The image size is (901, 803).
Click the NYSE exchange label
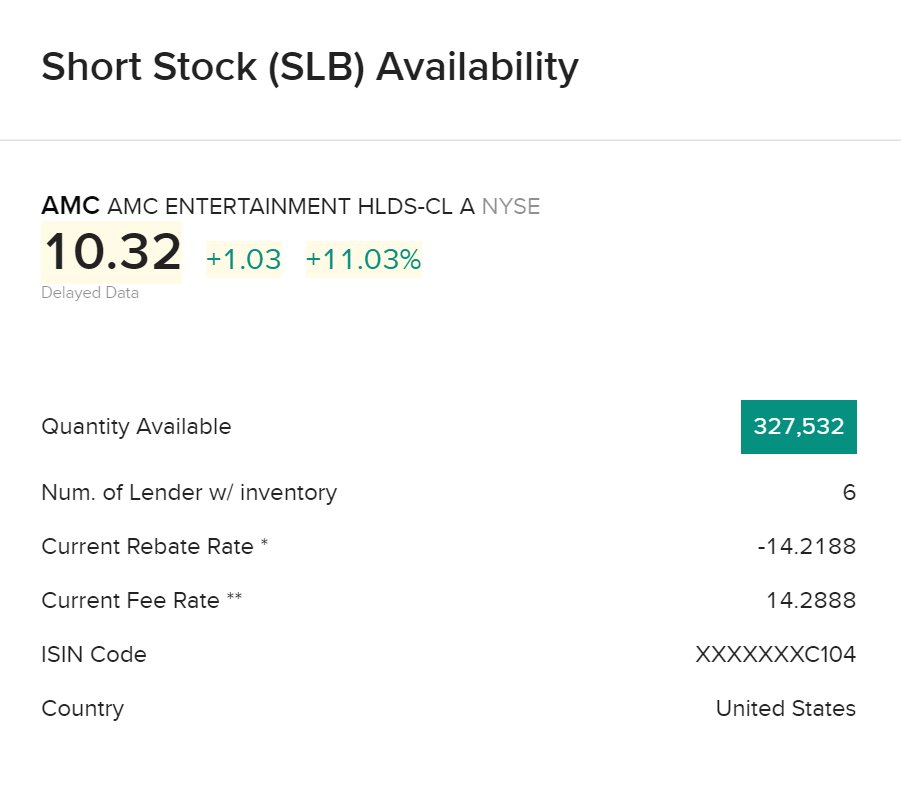tap(510, 207)
